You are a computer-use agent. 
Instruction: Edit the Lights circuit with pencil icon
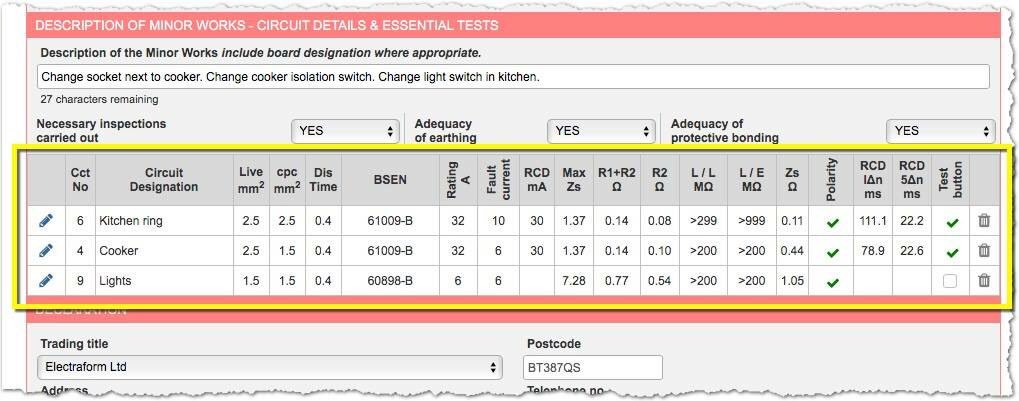coord(45,281)
